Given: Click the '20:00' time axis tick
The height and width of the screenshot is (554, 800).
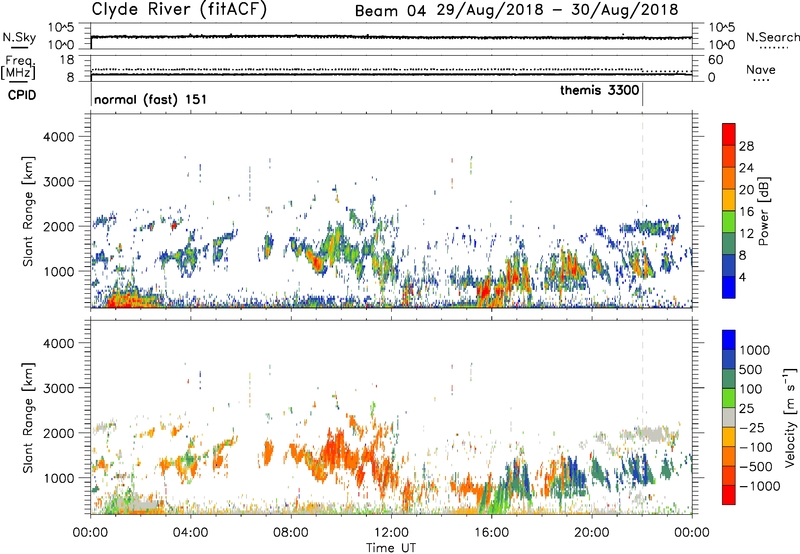Looking at the screenshot, I should tap(591, 532).
